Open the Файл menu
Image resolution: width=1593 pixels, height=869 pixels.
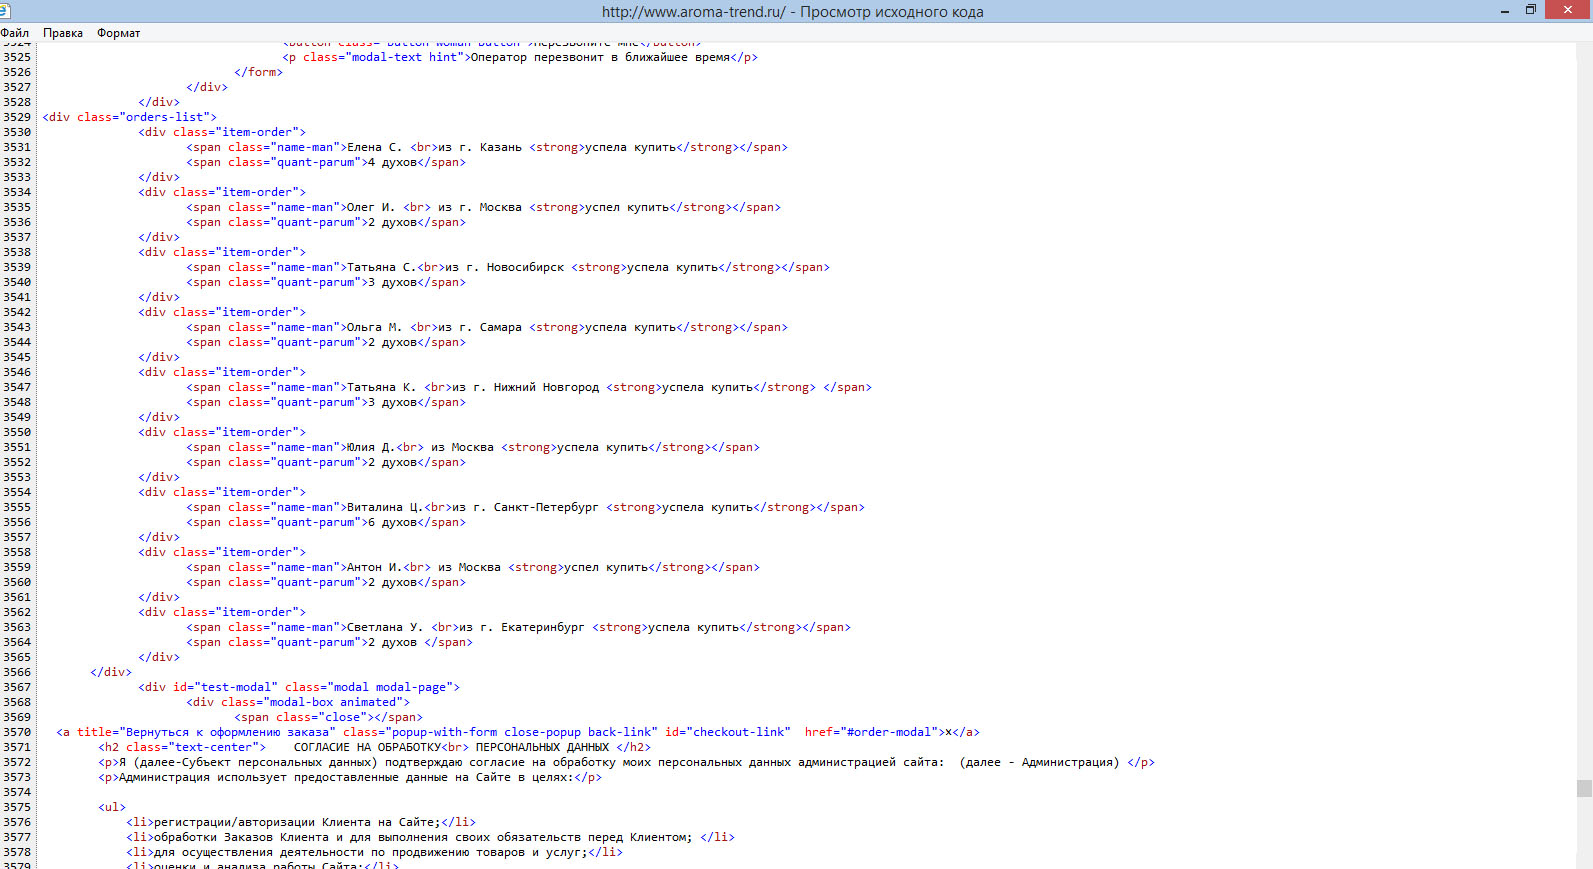tap(15, 33)
